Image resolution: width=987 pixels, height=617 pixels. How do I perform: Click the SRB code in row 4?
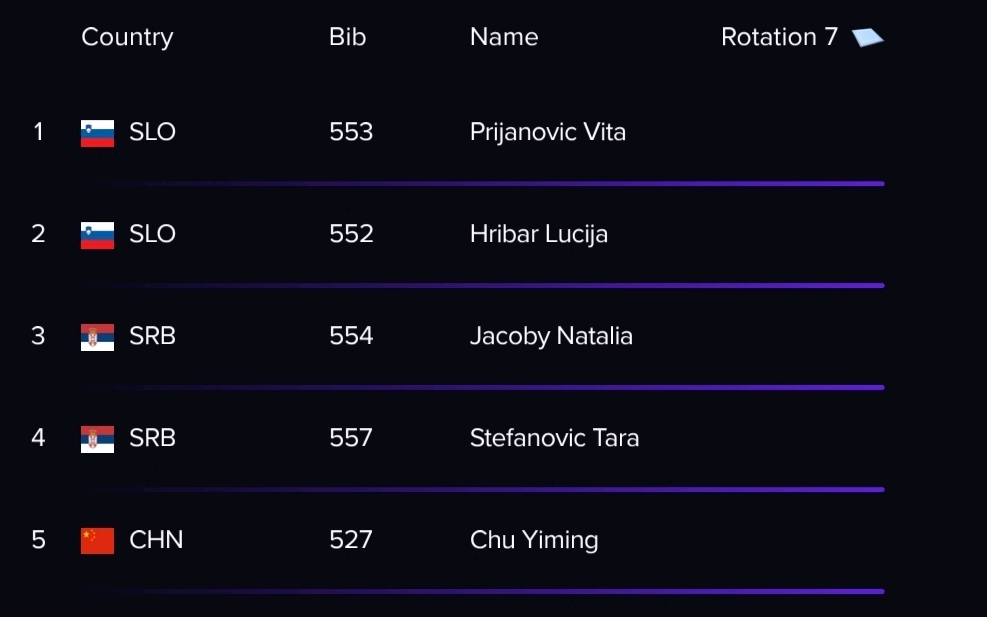pos(152,438)
